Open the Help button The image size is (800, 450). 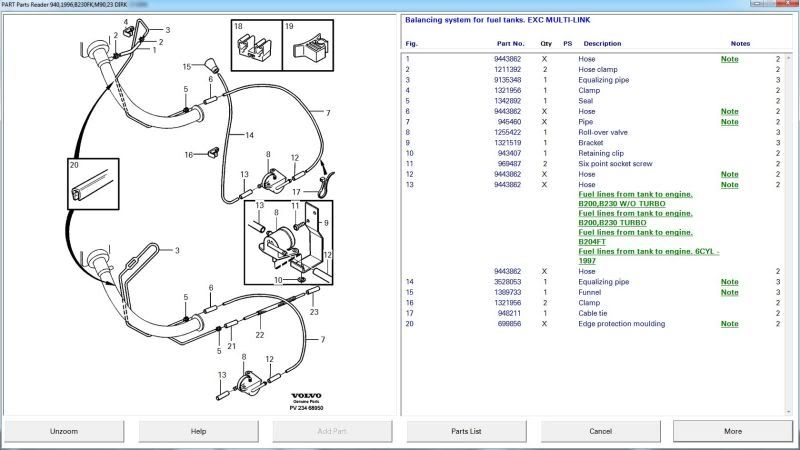[x=199, y=431]
